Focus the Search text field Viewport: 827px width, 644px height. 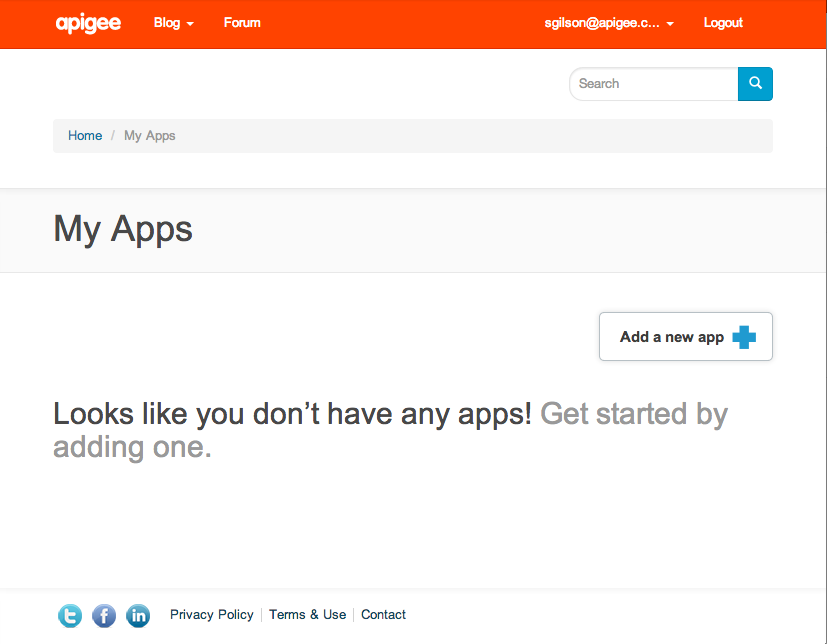coord(654,84)
